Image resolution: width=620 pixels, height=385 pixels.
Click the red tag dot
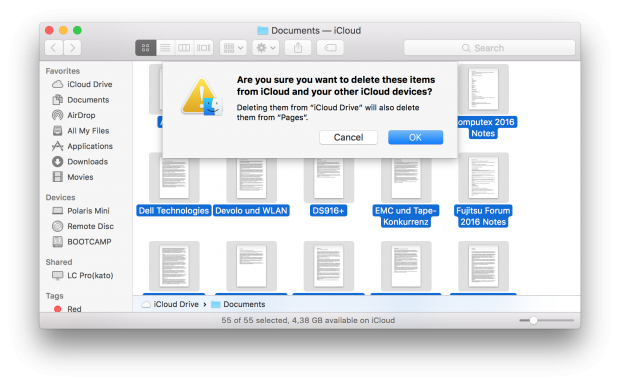[x=58, y=309]
